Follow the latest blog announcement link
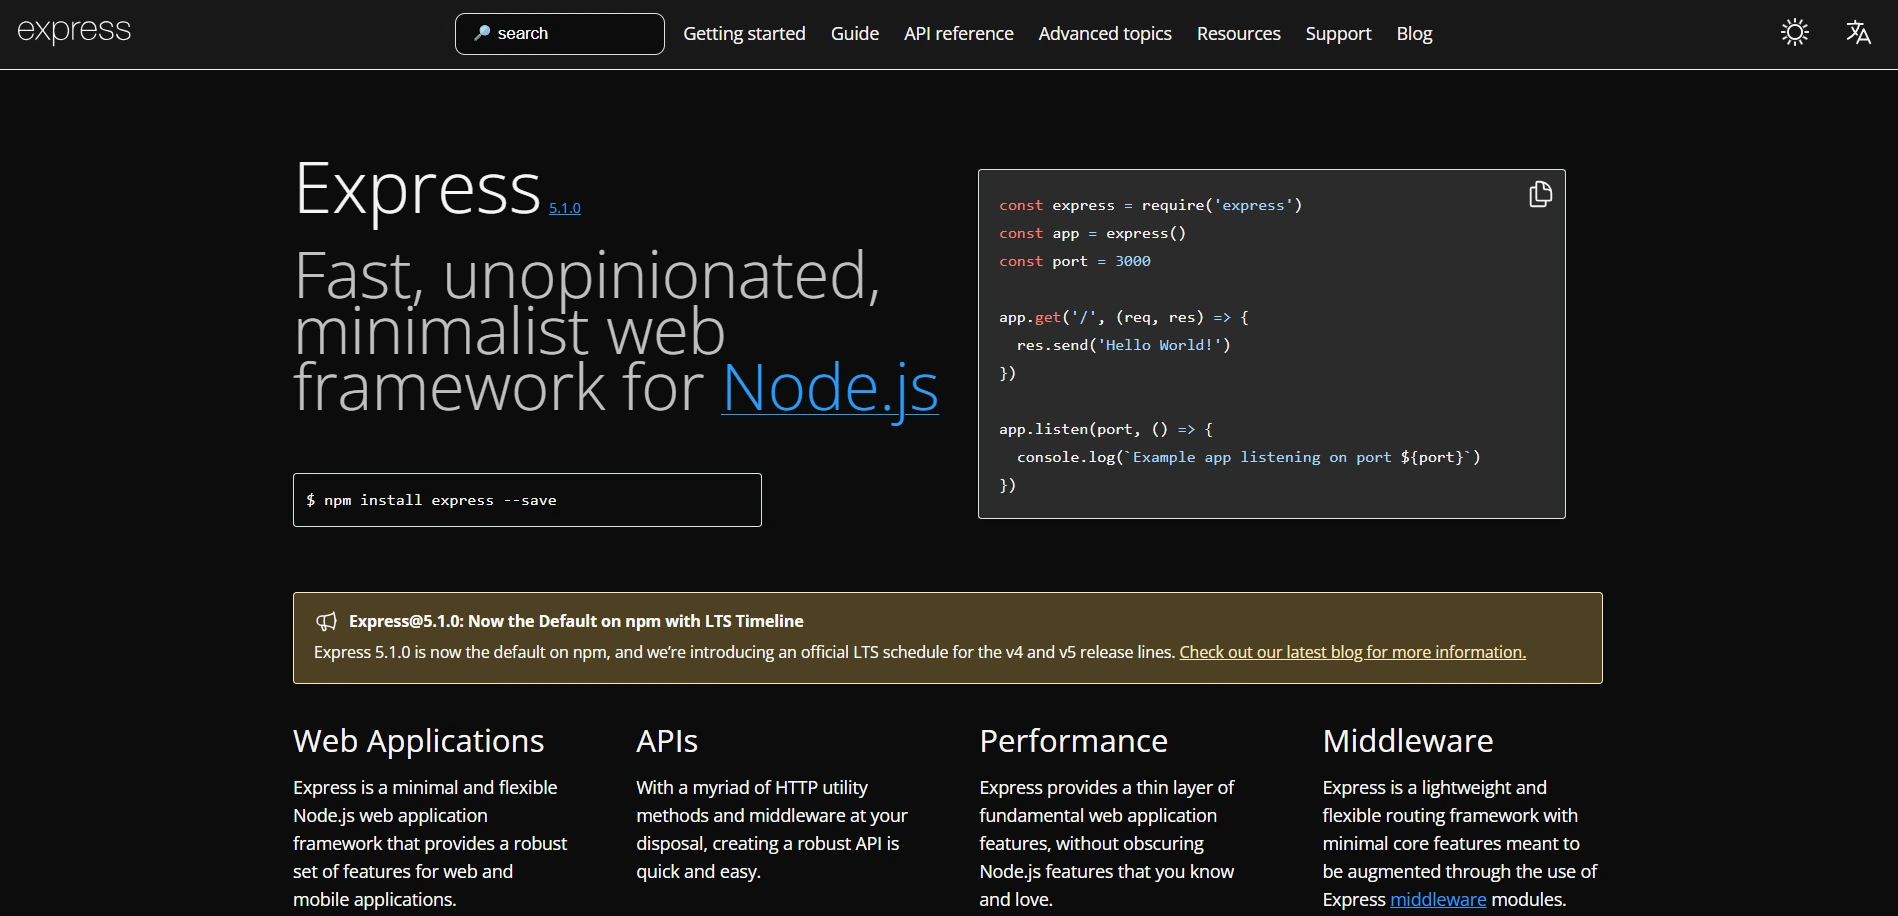 click(1352, 651)
